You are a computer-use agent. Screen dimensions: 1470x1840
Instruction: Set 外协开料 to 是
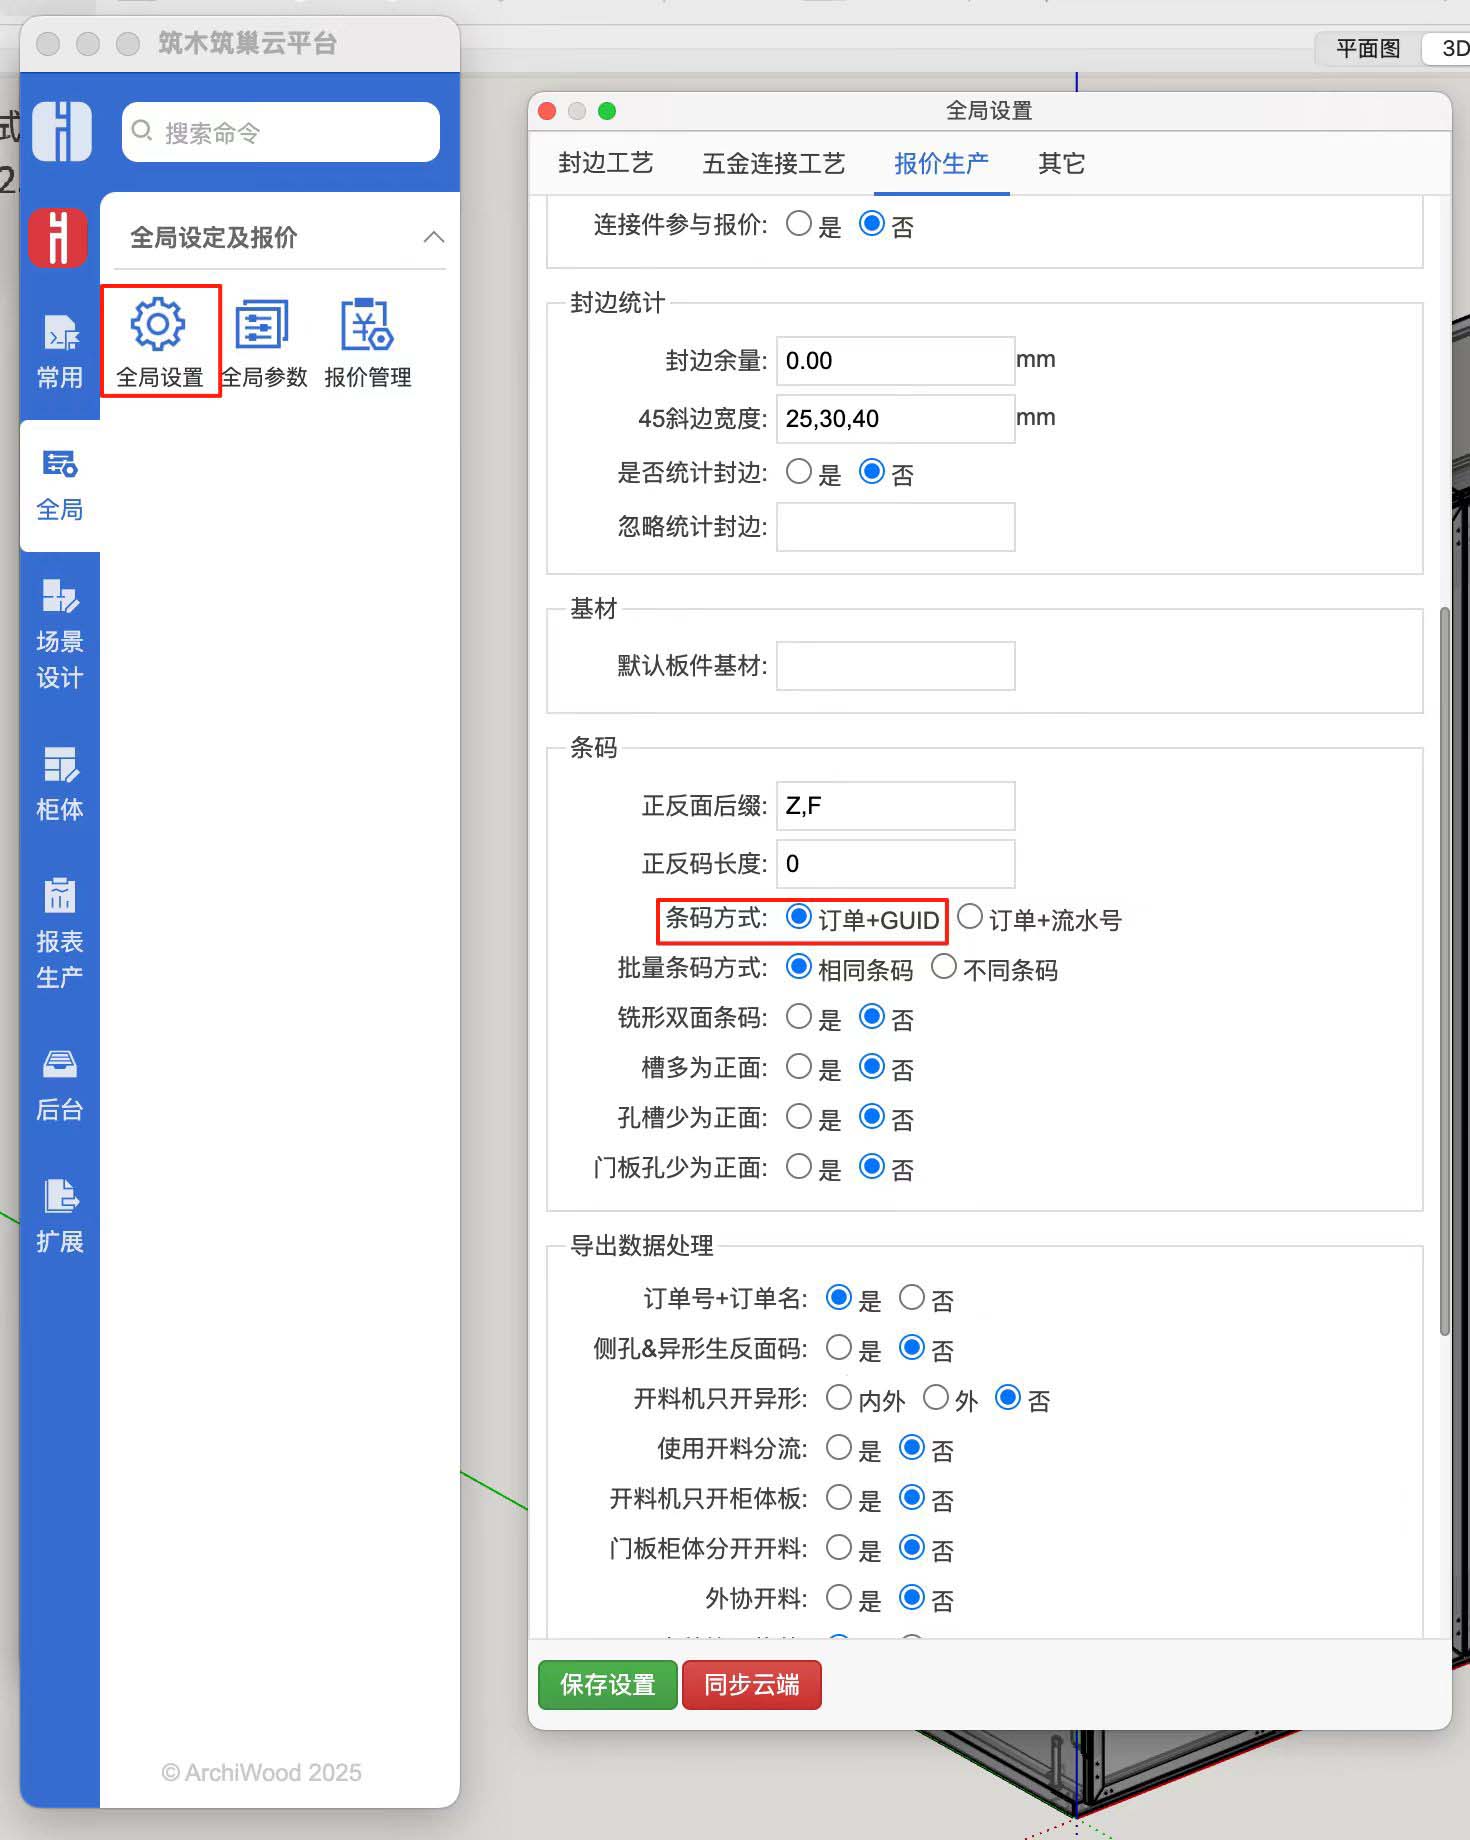[839, 1598]
